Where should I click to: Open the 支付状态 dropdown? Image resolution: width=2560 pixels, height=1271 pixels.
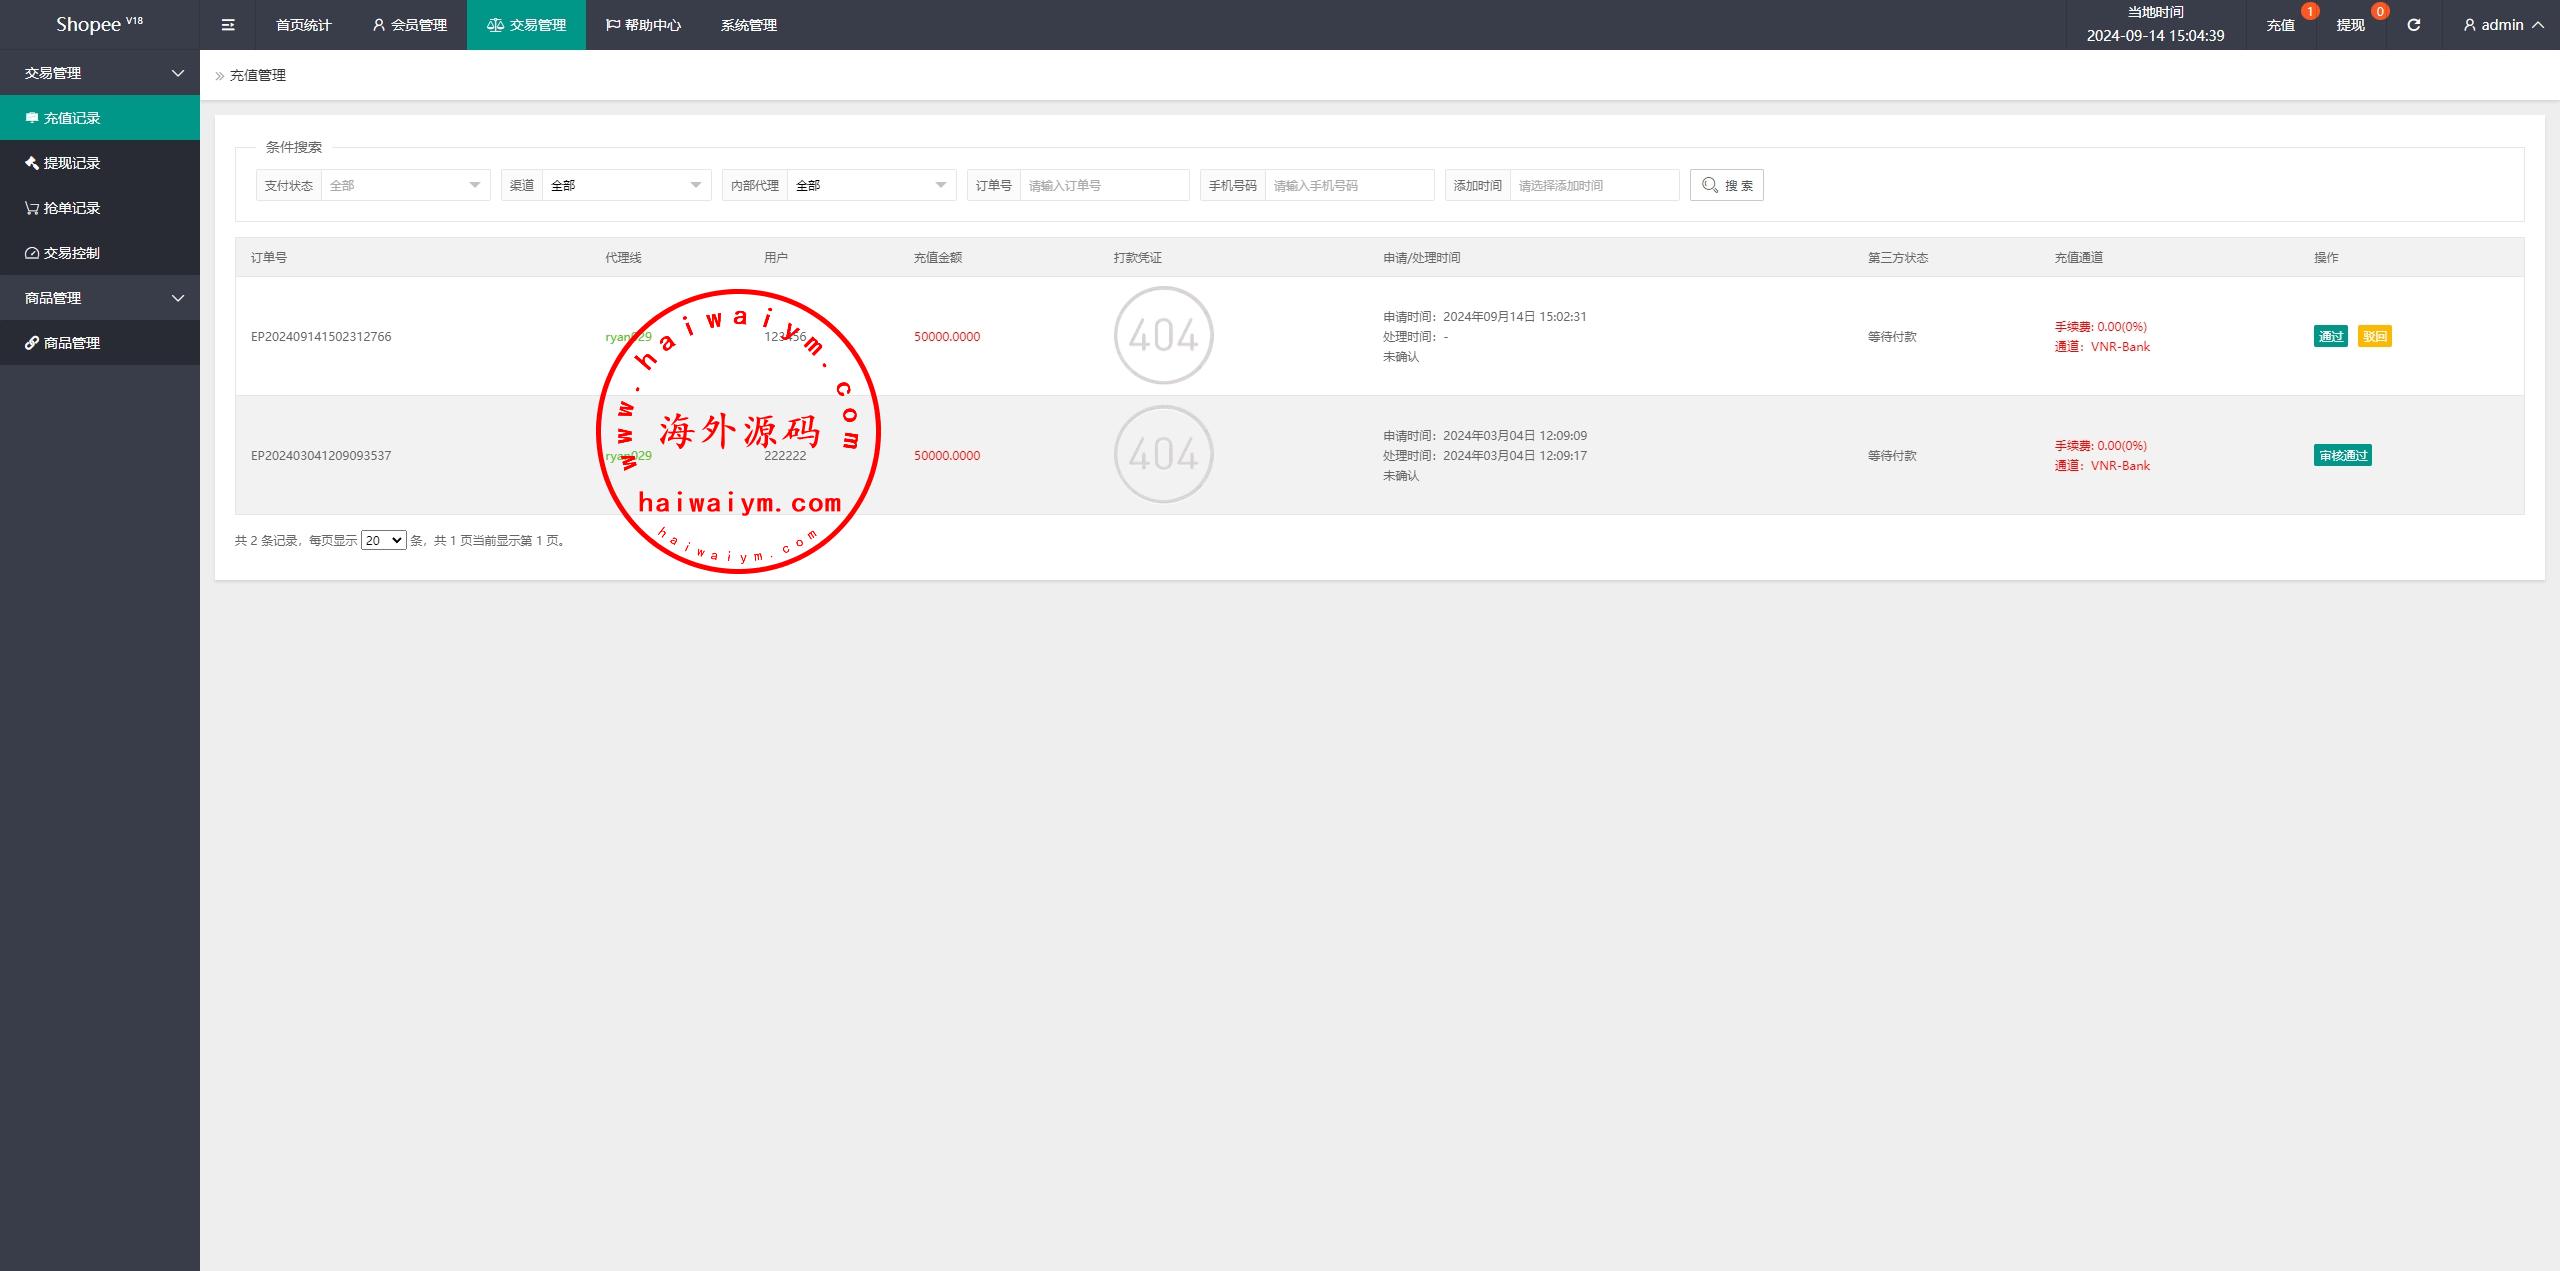[x=405, y=185]
